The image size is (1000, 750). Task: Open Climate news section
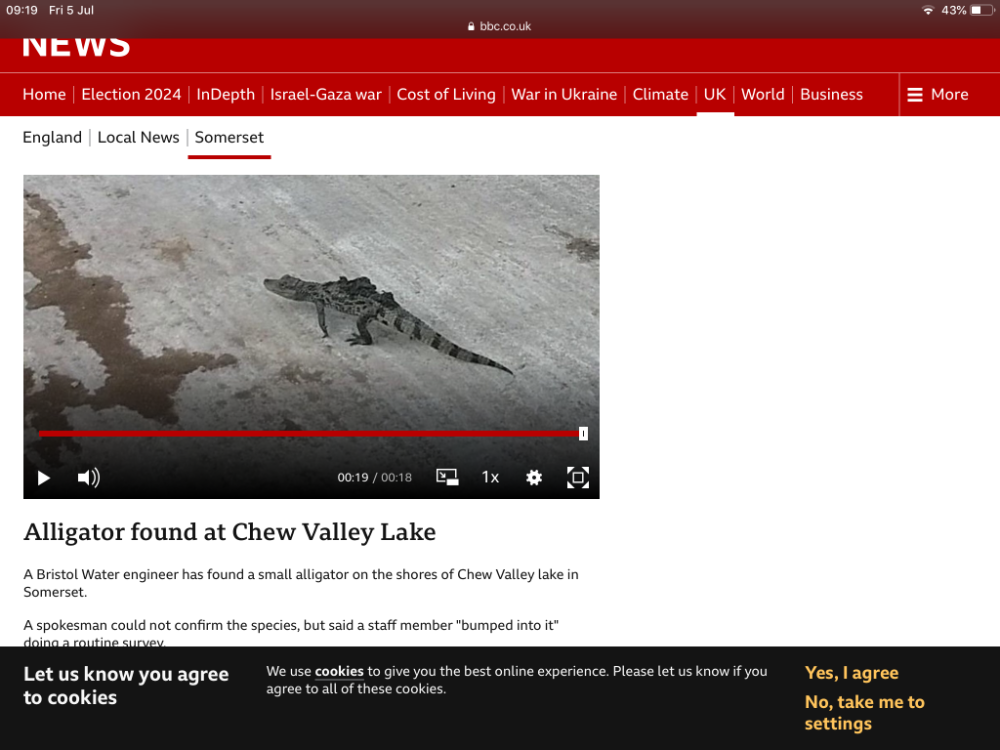660,94
